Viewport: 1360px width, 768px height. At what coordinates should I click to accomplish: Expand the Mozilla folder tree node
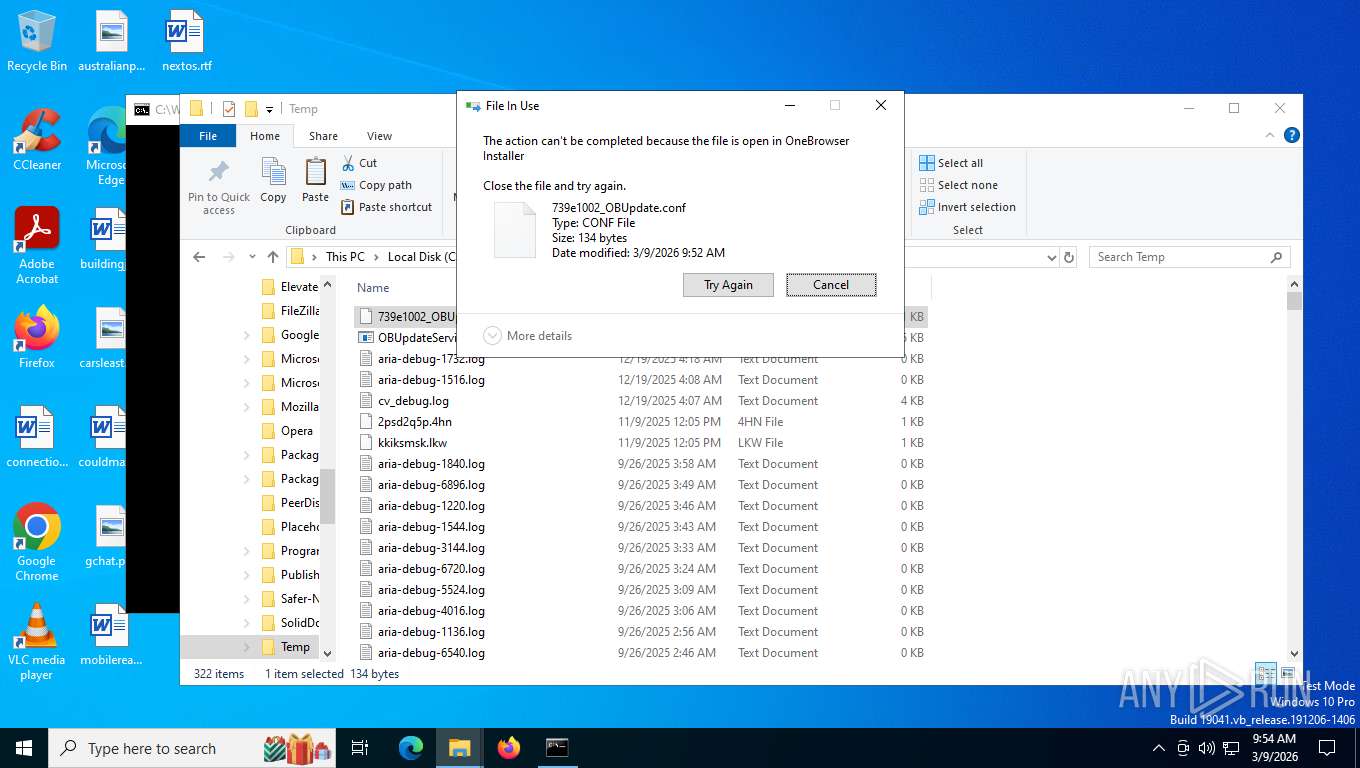pos(247,407)
